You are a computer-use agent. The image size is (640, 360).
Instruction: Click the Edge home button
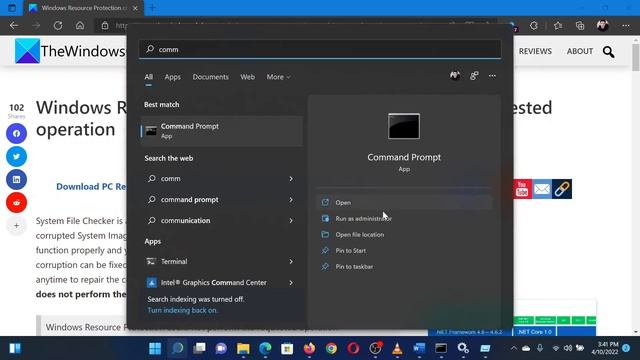80,26
